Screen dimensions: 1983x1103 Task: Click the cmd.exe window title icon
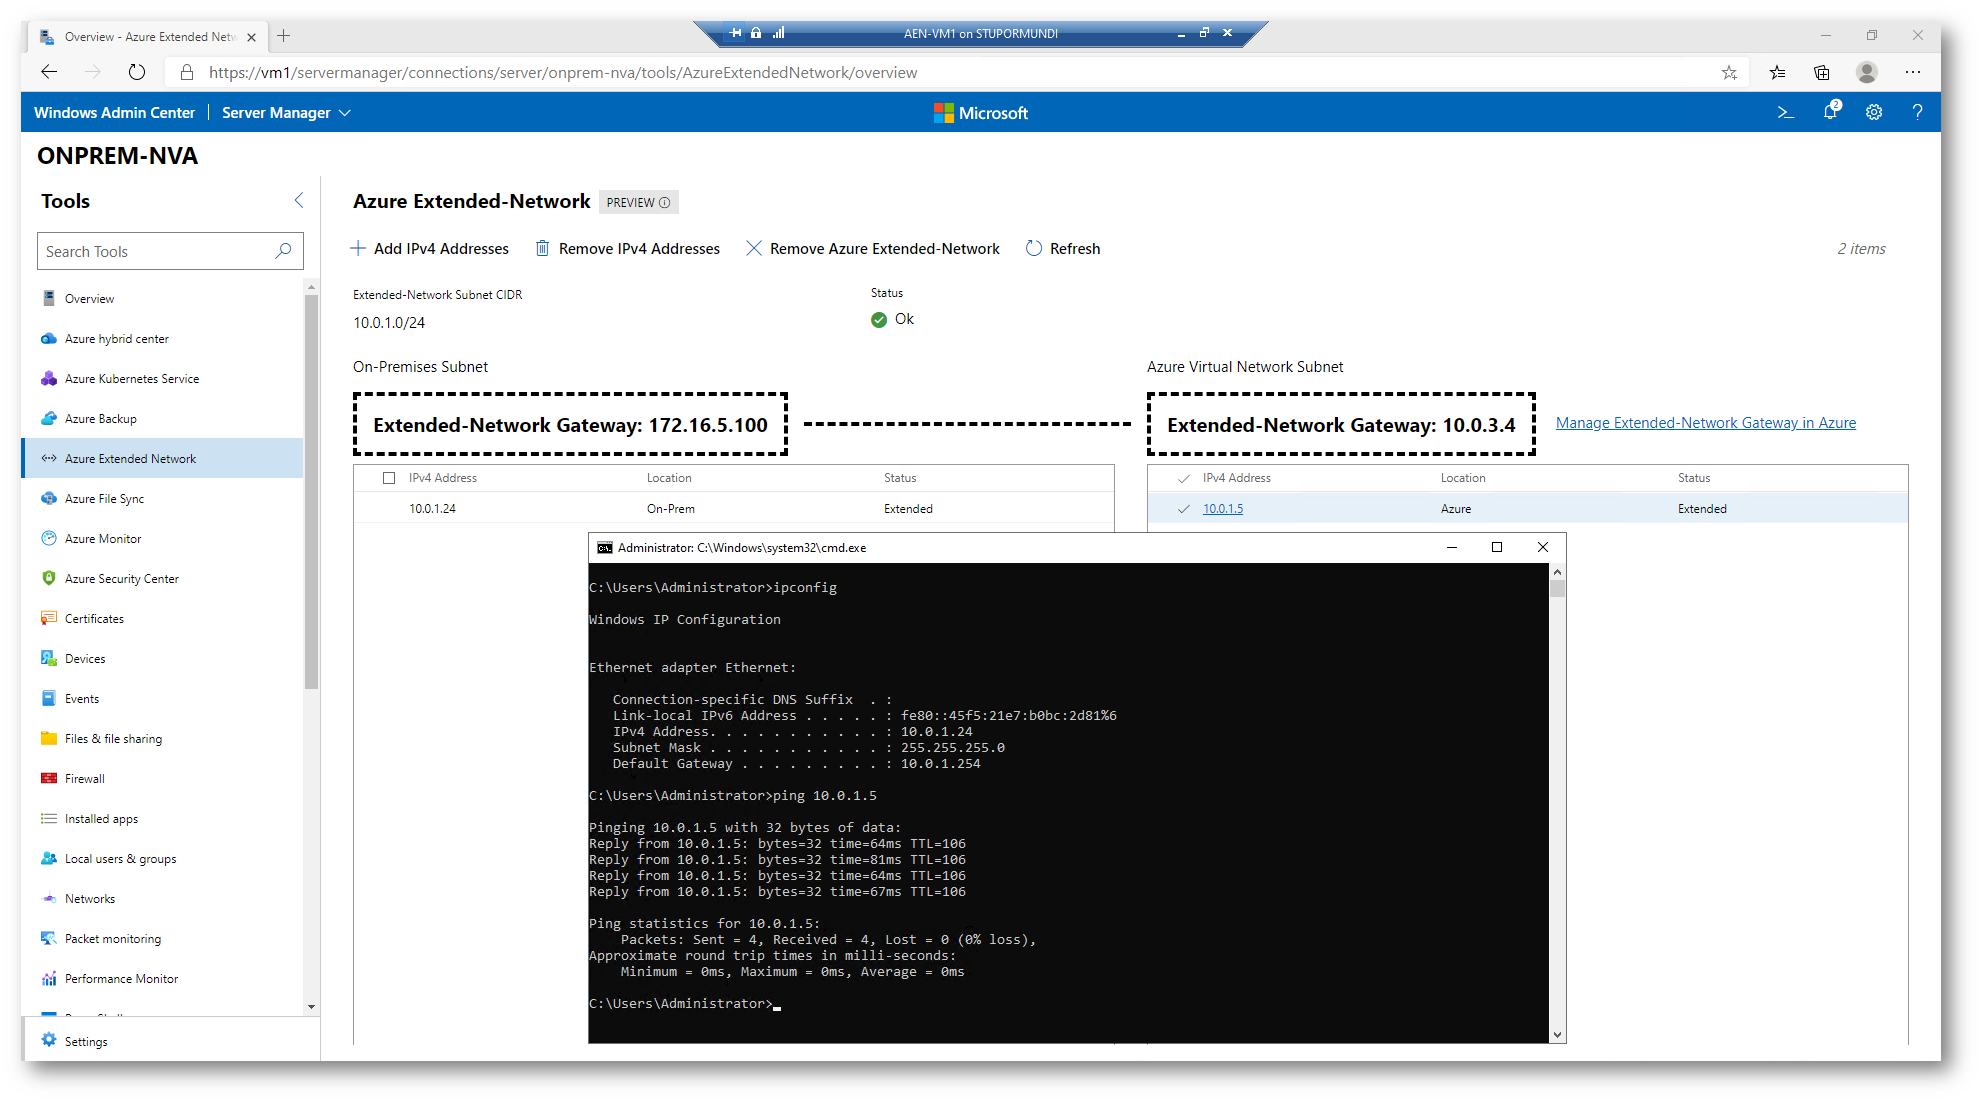[604, 548]
